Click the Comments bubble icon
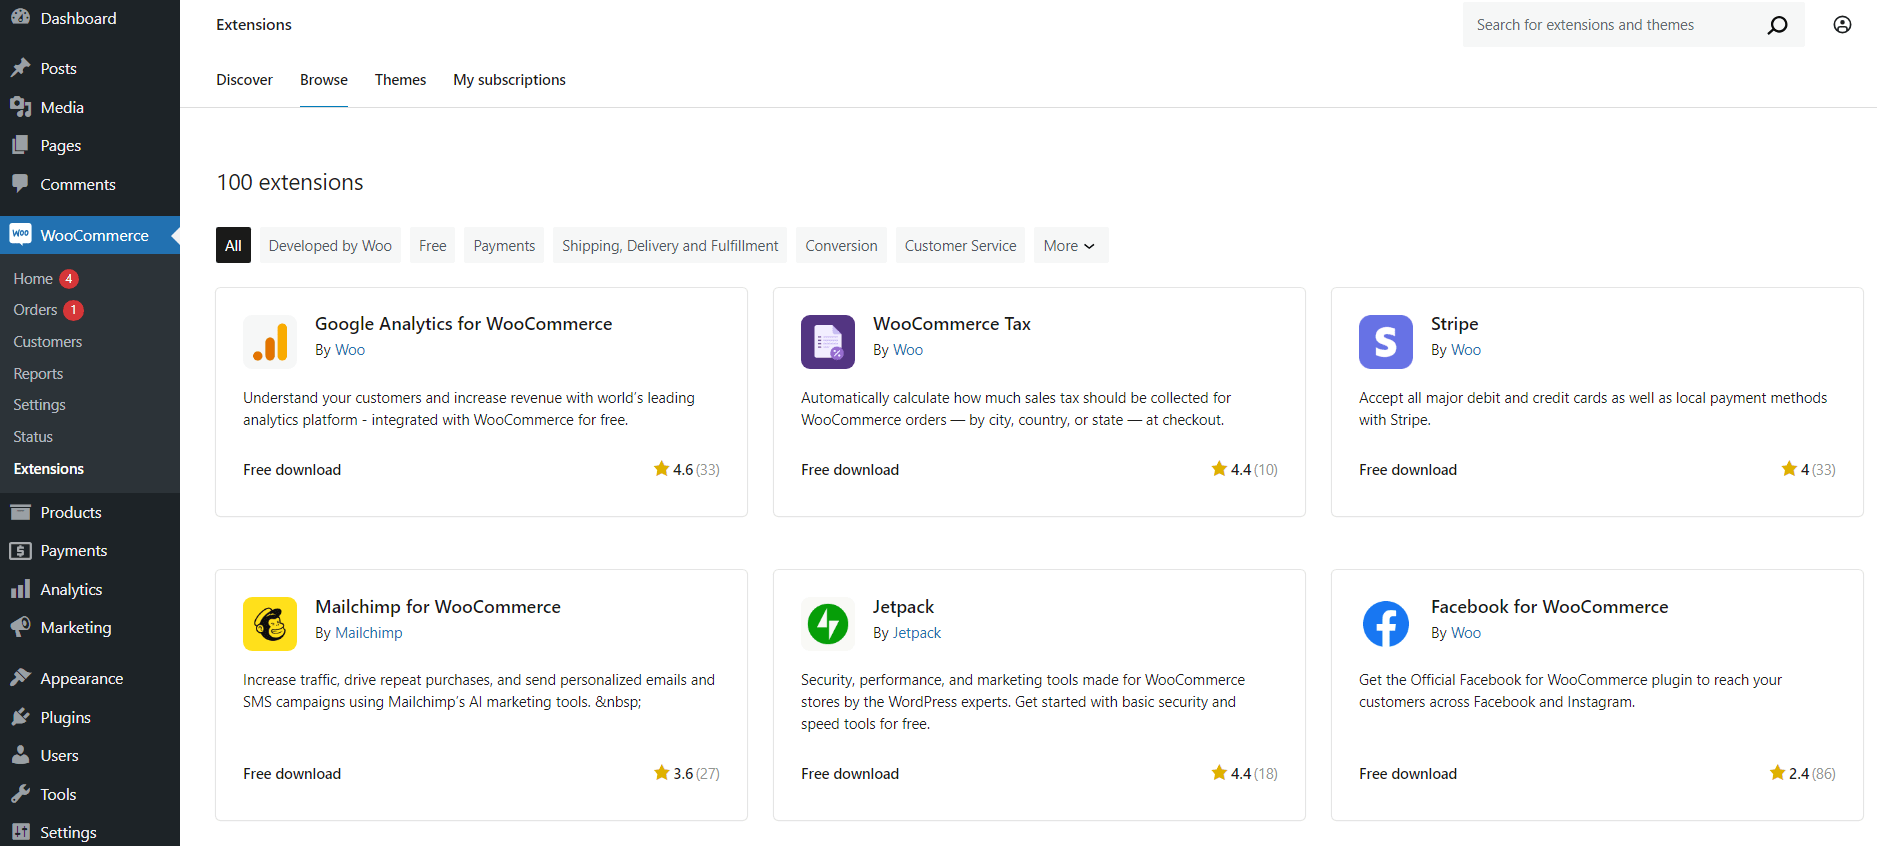The width and height of the screenshot is (1877, 846). click(20, 184)
